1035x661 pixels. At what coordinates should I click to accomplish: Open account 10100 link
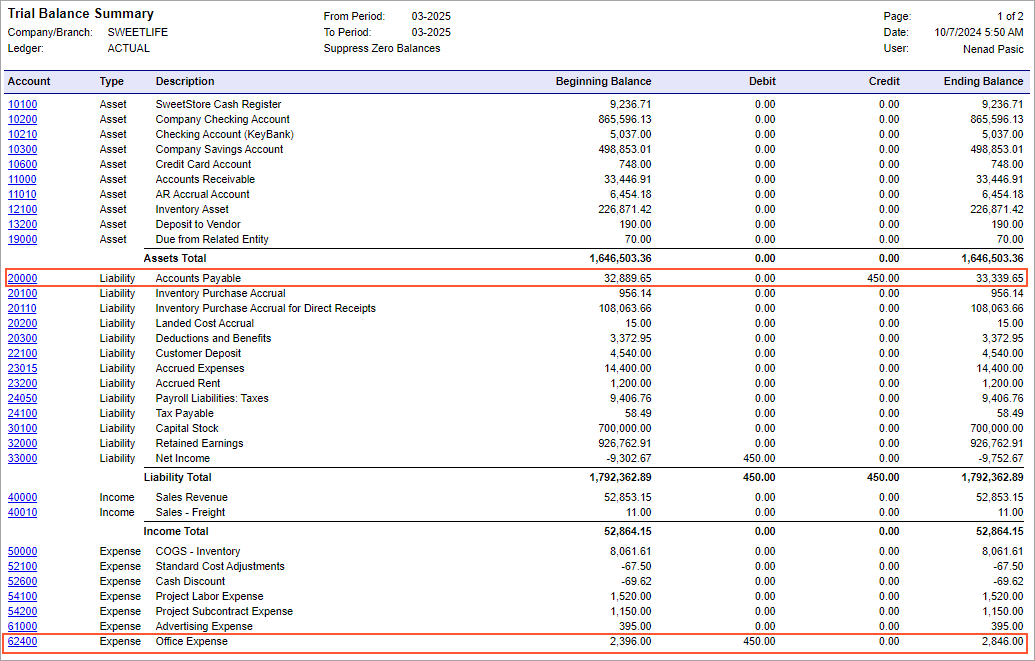pyautogui.click(x=22, y=104)
